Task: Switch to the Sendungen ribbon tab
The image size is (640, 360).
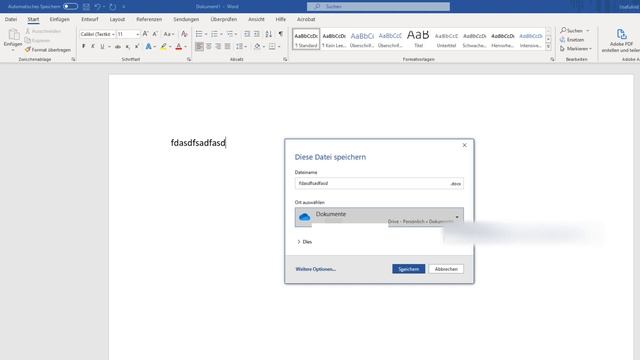Action: [186, 19]
